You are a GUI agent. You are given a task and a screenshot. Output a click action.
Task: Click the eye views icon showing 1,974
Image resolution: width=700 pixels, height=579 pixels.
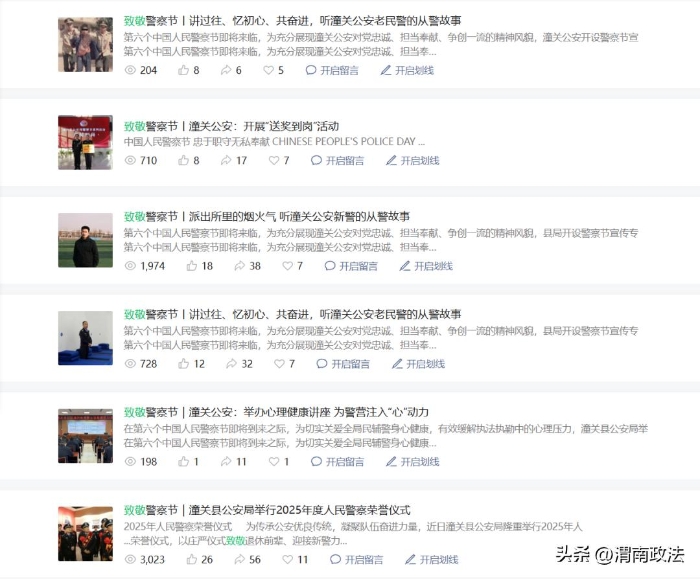pyautogui.click(x=130, y=266)
